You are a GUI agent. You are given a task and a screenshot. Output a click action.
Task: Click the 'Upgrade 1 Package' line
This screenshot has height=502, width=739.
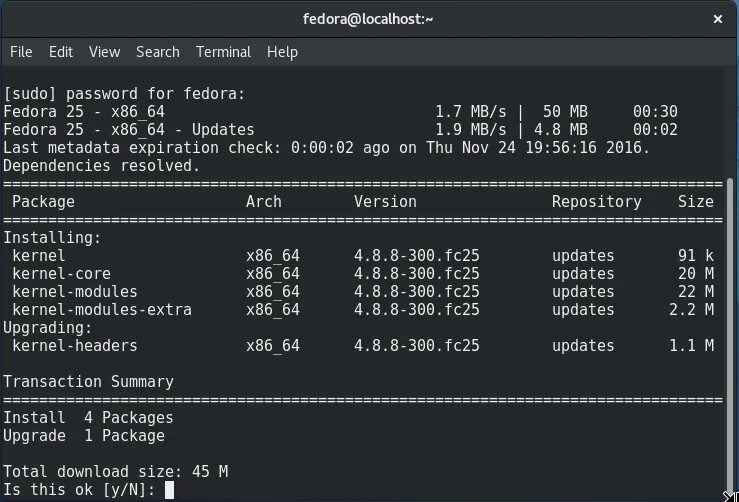click(x=84, y=436)
